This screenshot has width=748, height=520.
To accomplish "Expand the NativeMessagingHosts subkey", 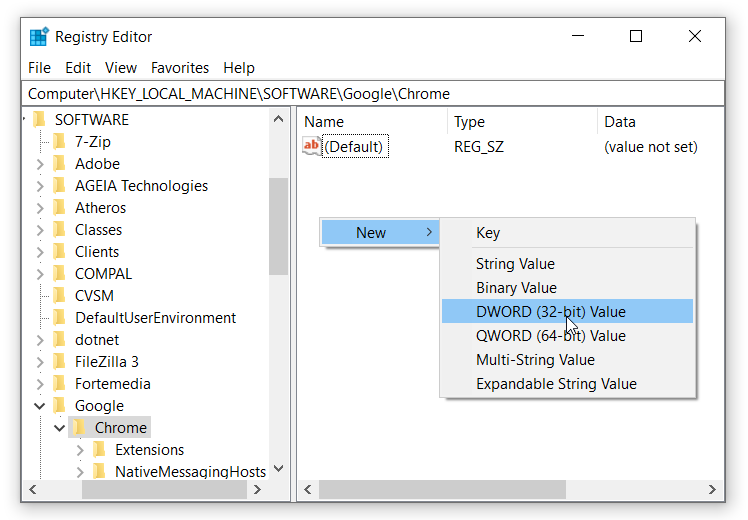I will click(80, 471).
